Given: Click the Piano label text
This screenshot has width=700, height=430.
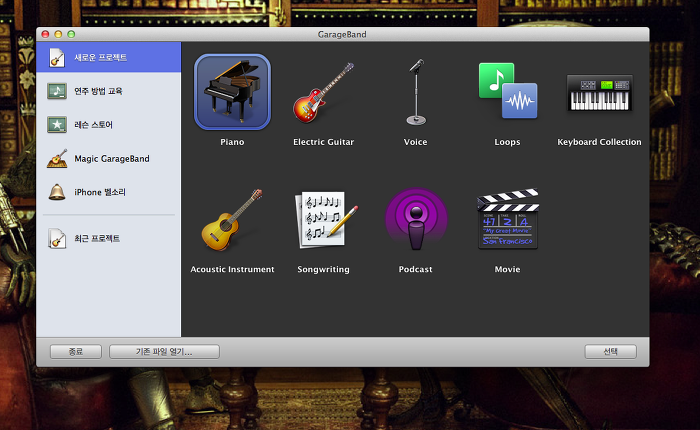Looking at the screenshot, I should click(x=232, y=142).
